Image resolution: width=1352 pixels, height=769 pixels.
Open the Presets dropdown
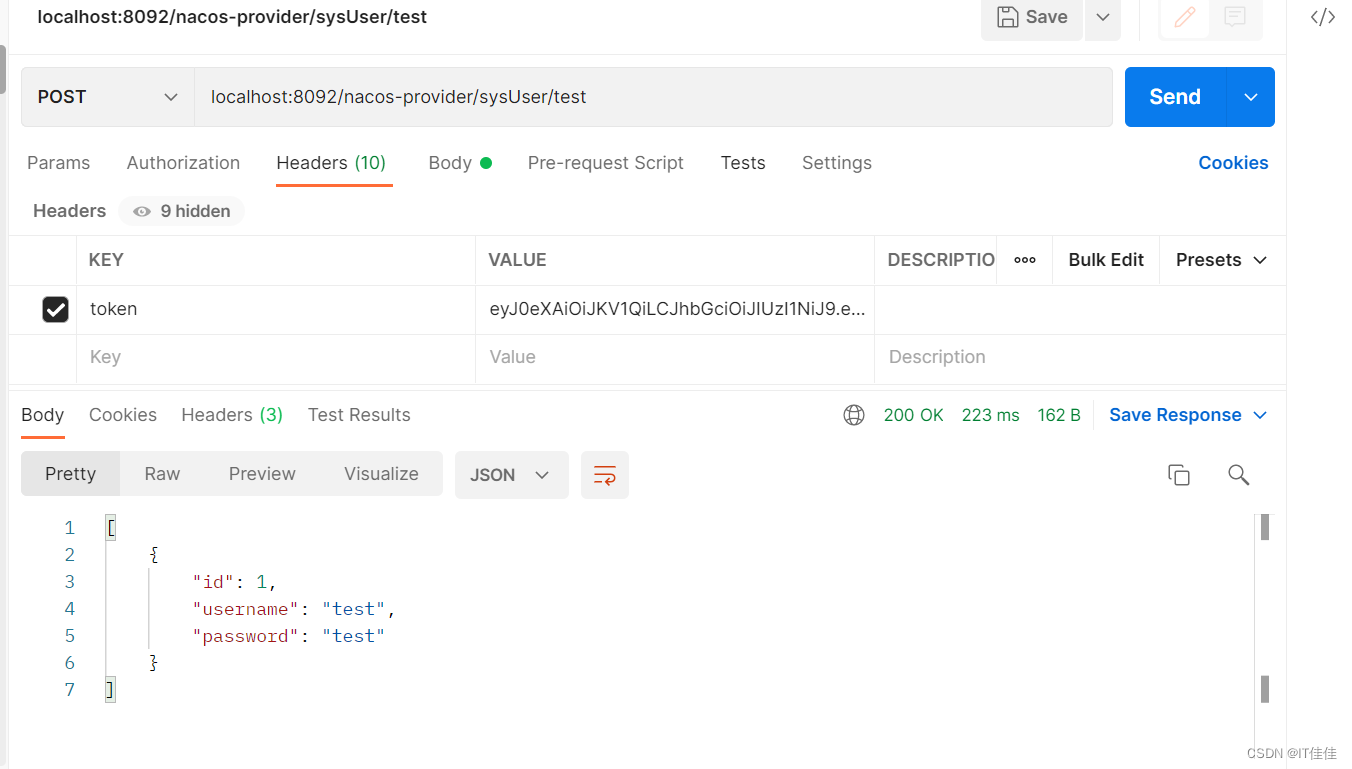pos(1222,260)
